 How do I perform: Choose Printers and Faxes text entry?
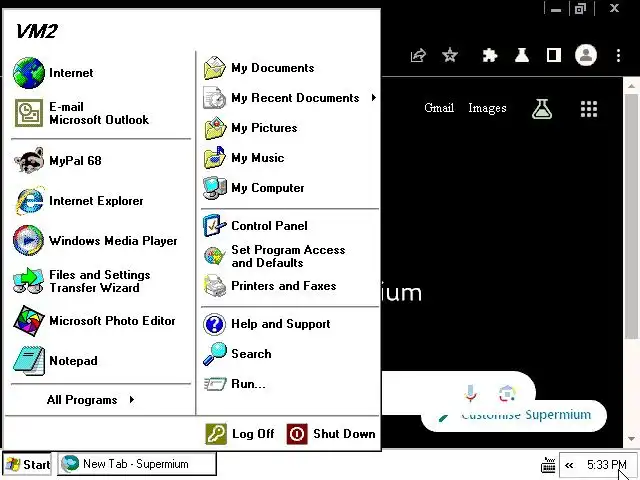tap(284, 286)
